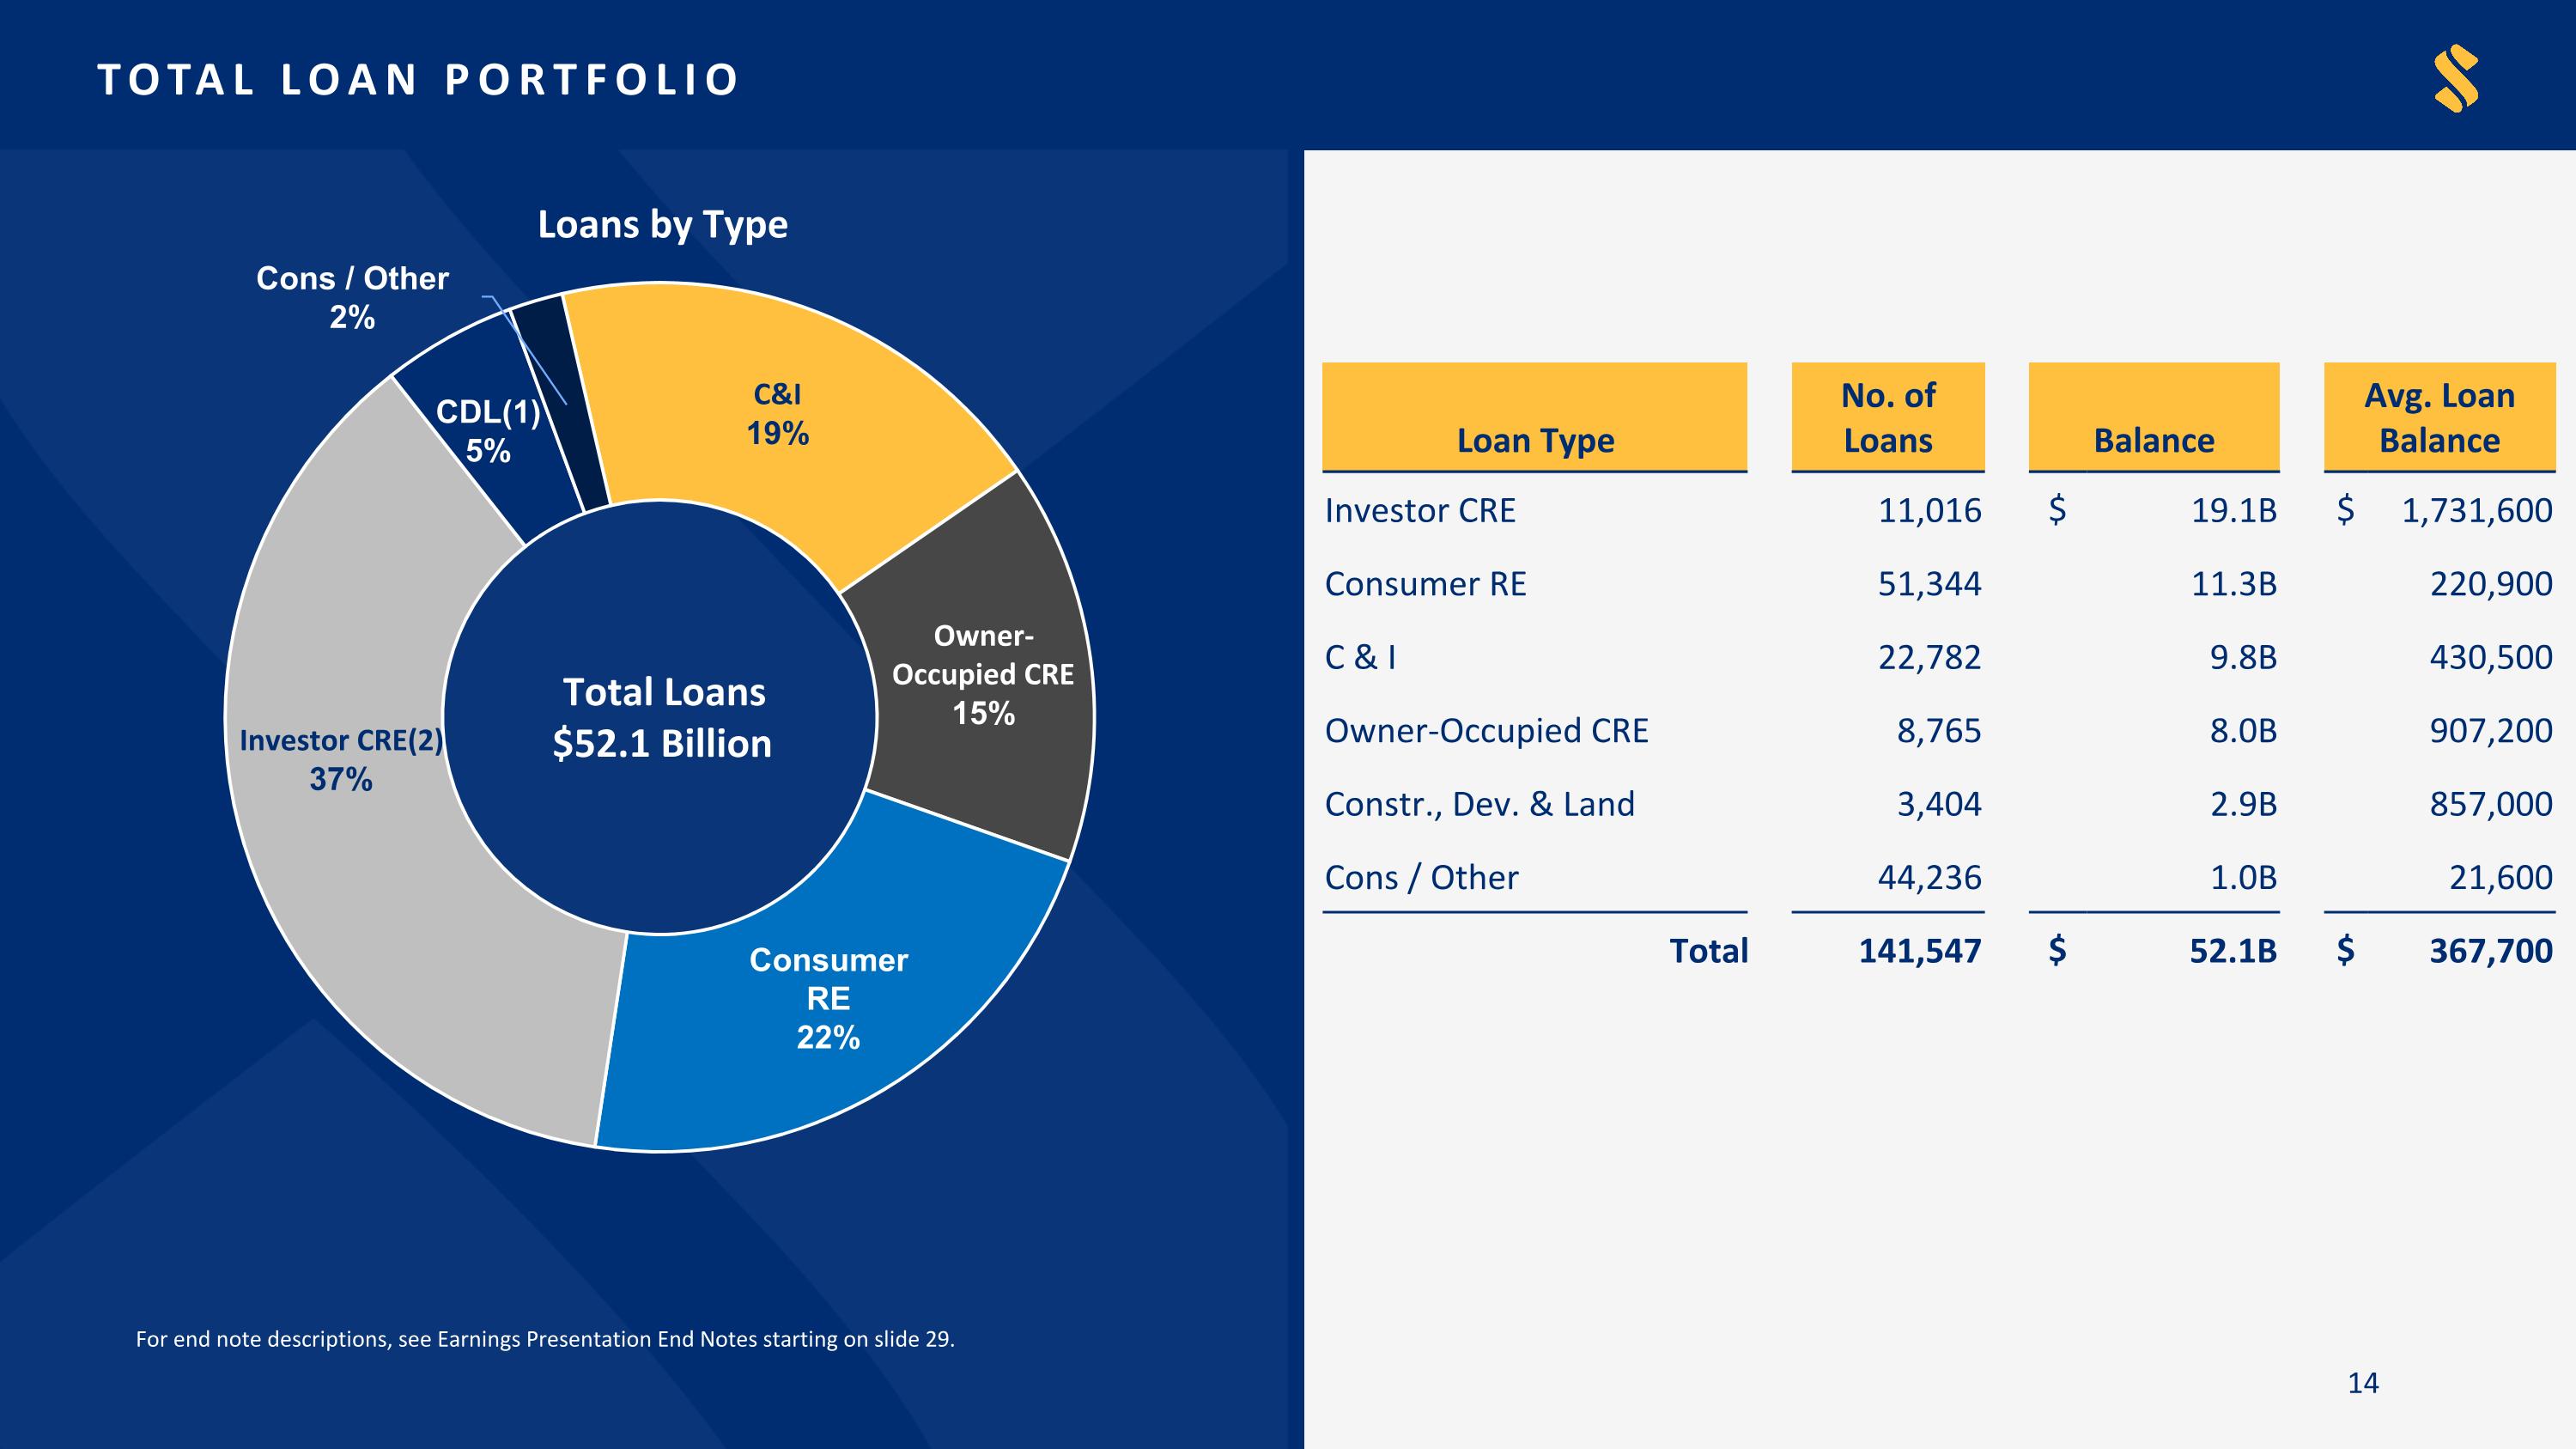Click the Balance column header
The width and height of the screenshot is (2576, 1449).
[x=2154, y=417]
